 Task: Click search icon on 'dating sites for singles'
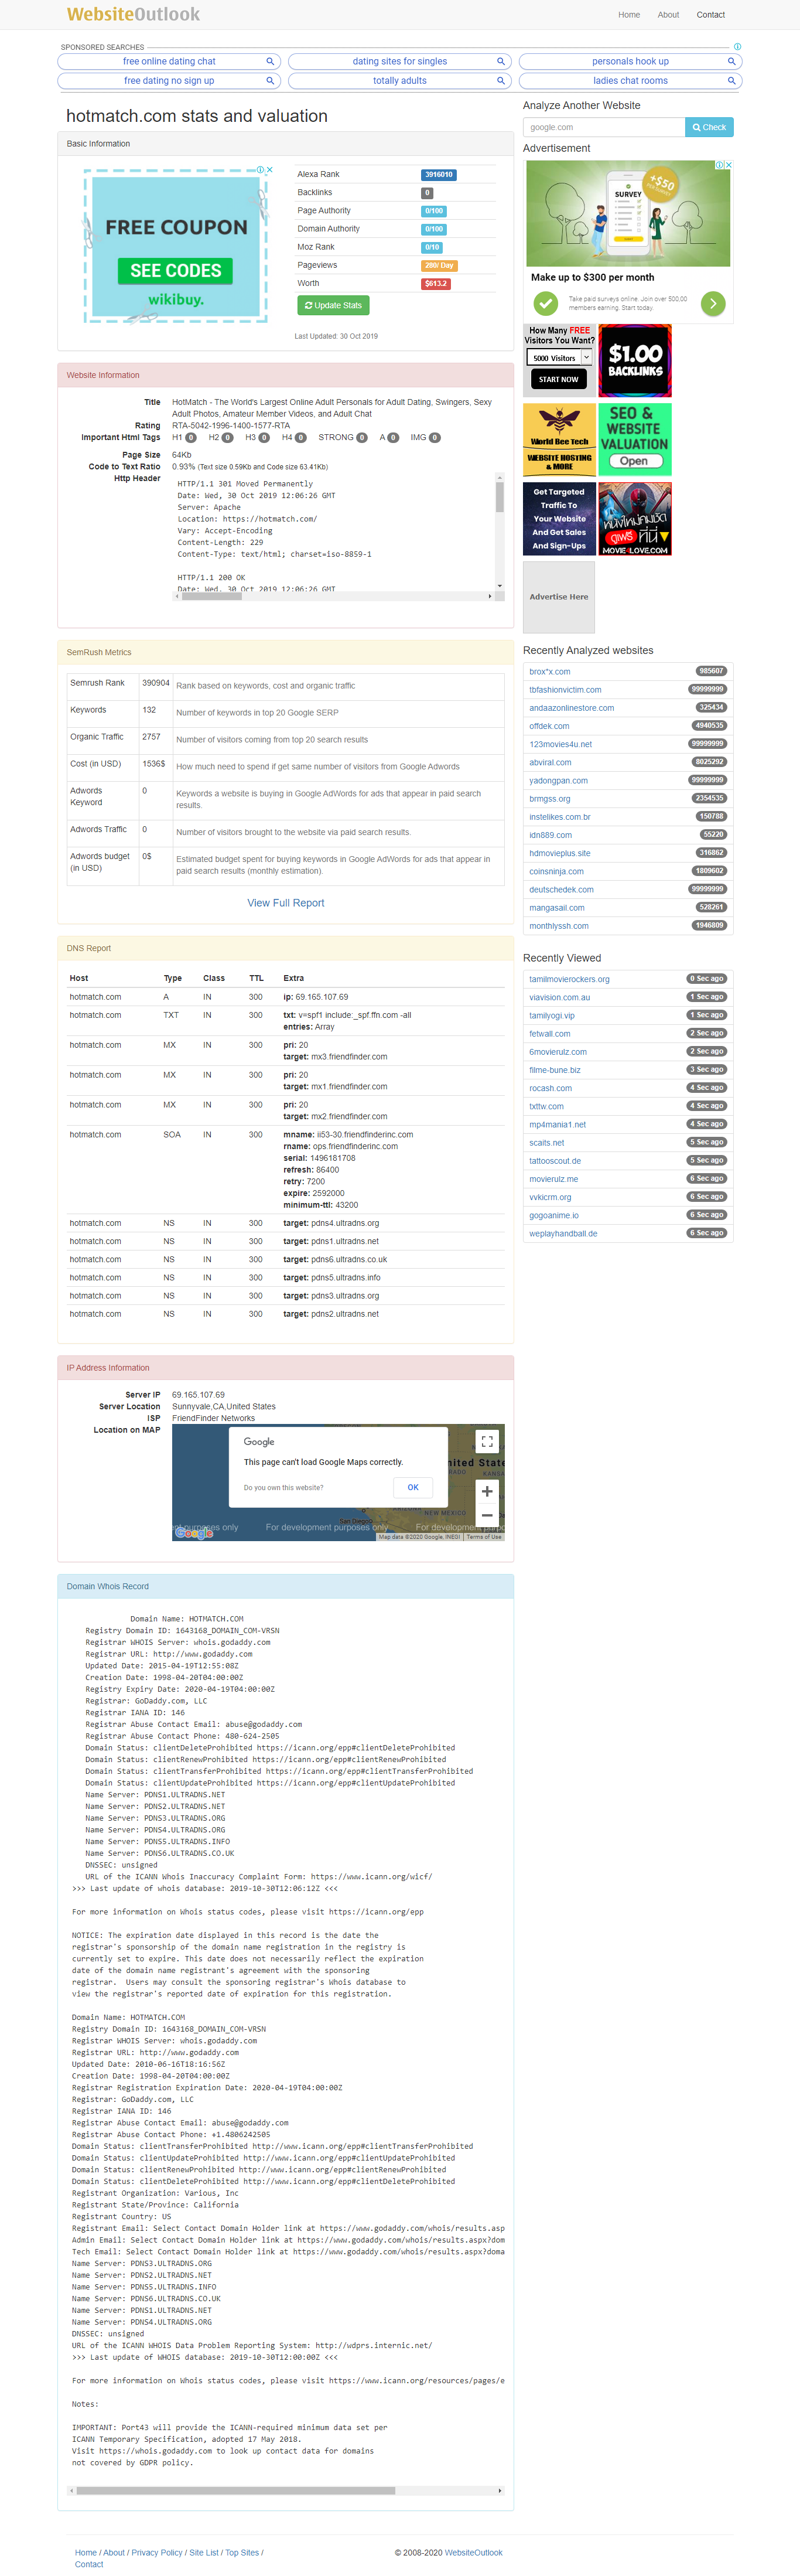coord(501,62)
